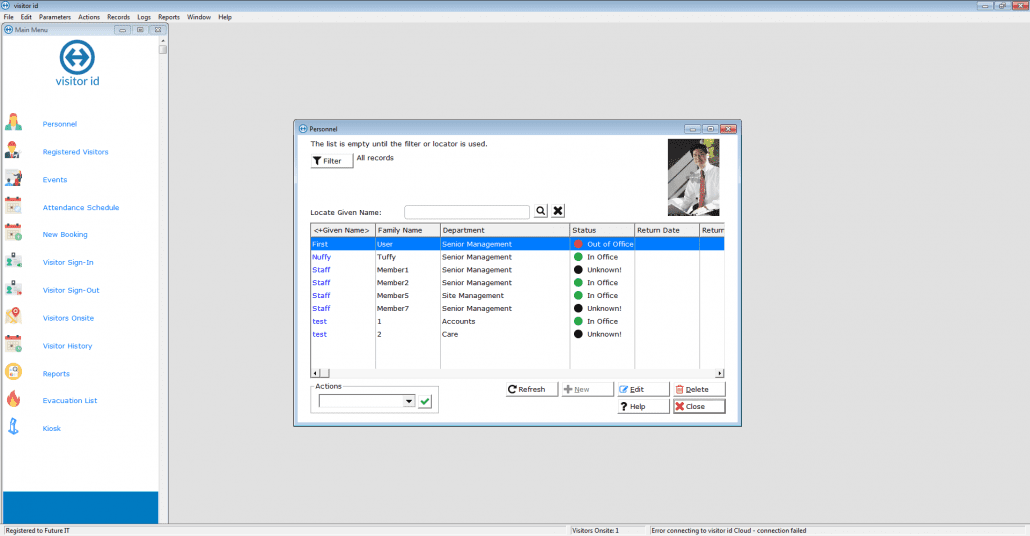Click the Personnel icon in Main Menu

click(14, 124)
